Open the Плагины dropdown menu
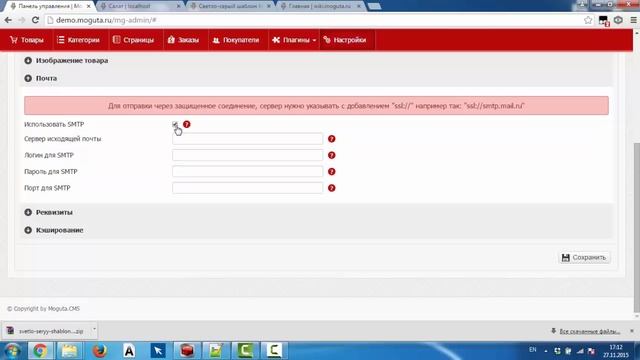 (x=294, y=40)
